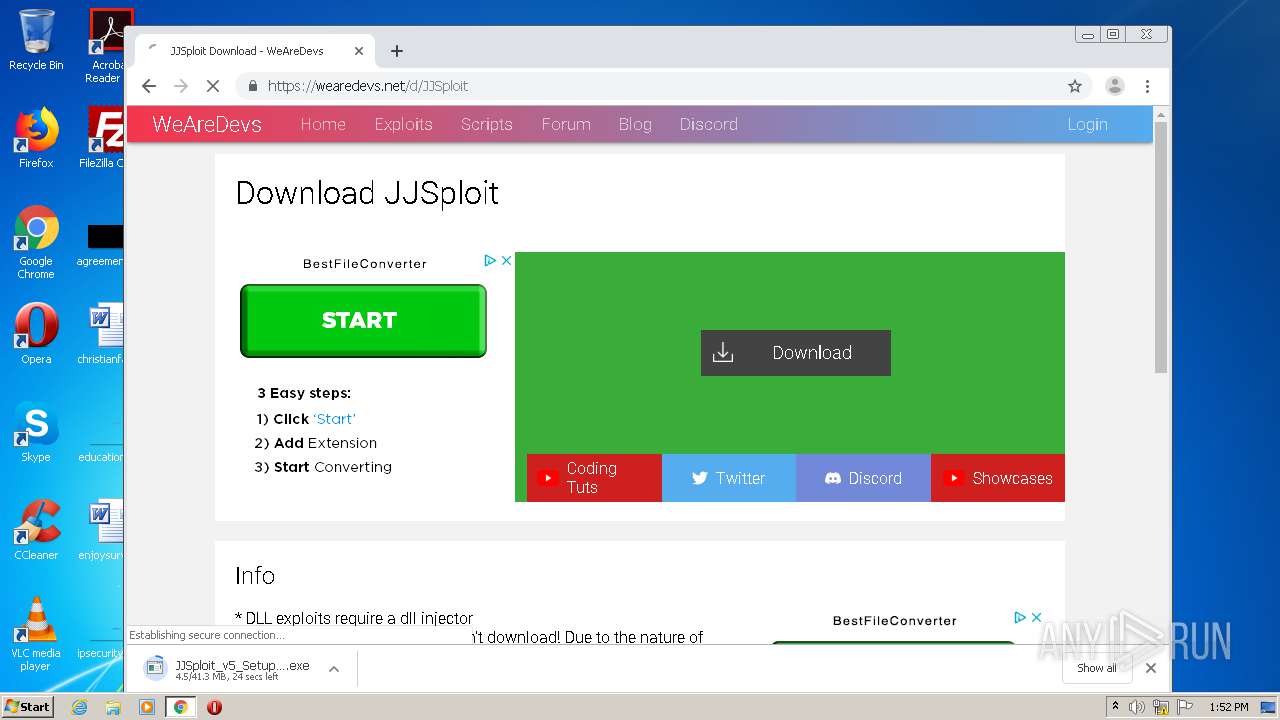Image resolution: width=1280 pixels, height=720 pixels.
Task: Click 'Start' link in ad steps
Action: [334, 419]
